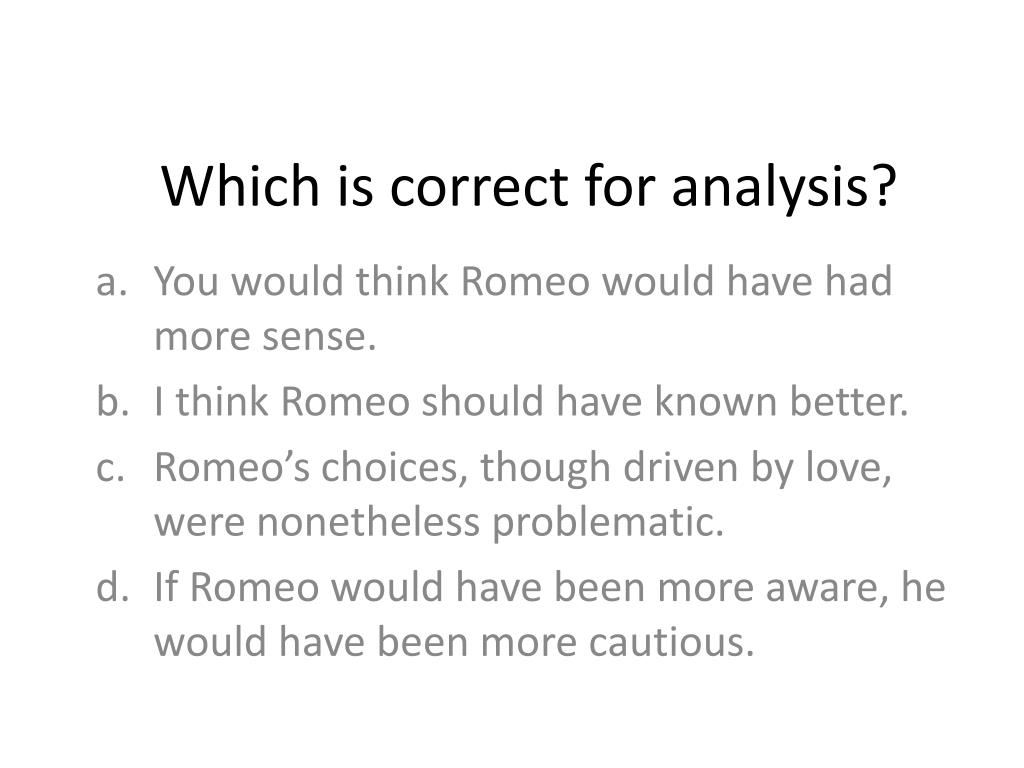This screenshot has height=768, width=1024.
Task: Click the word "Which" in the heading
Action: [240, 186]
